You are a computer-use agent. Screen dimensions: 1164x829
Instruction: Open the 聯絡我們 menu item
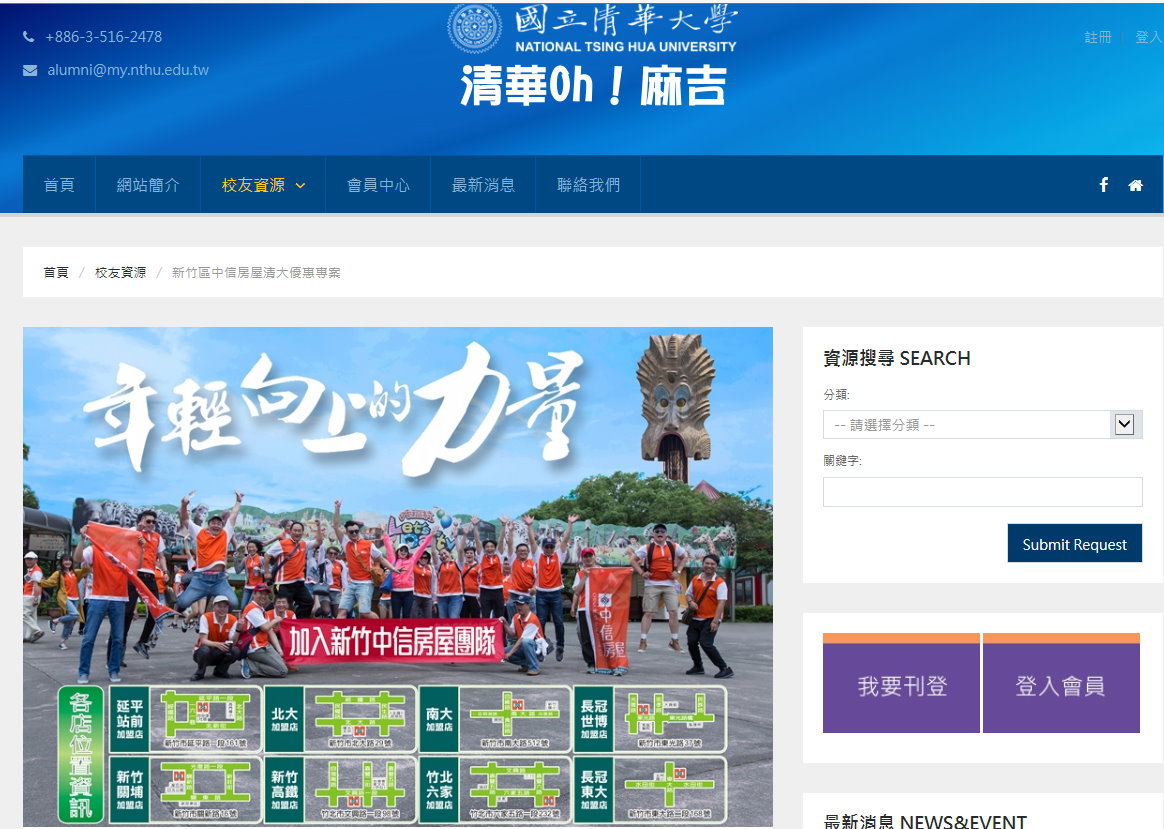(588, 185)
